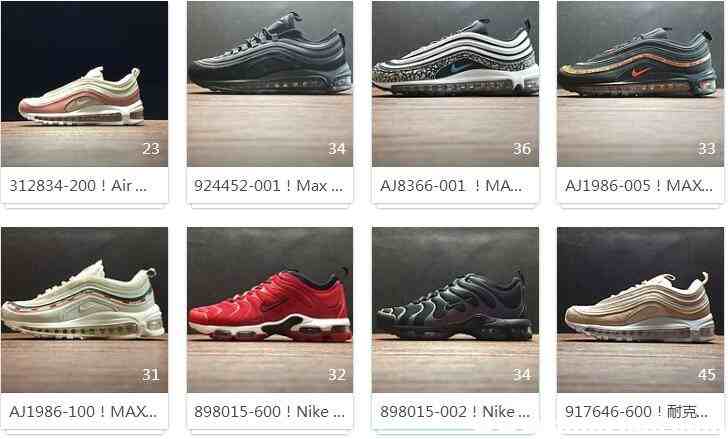This screenshot has height=439, width=728.
Task: Click the photo count 23 badge
Action: (151, 149)
